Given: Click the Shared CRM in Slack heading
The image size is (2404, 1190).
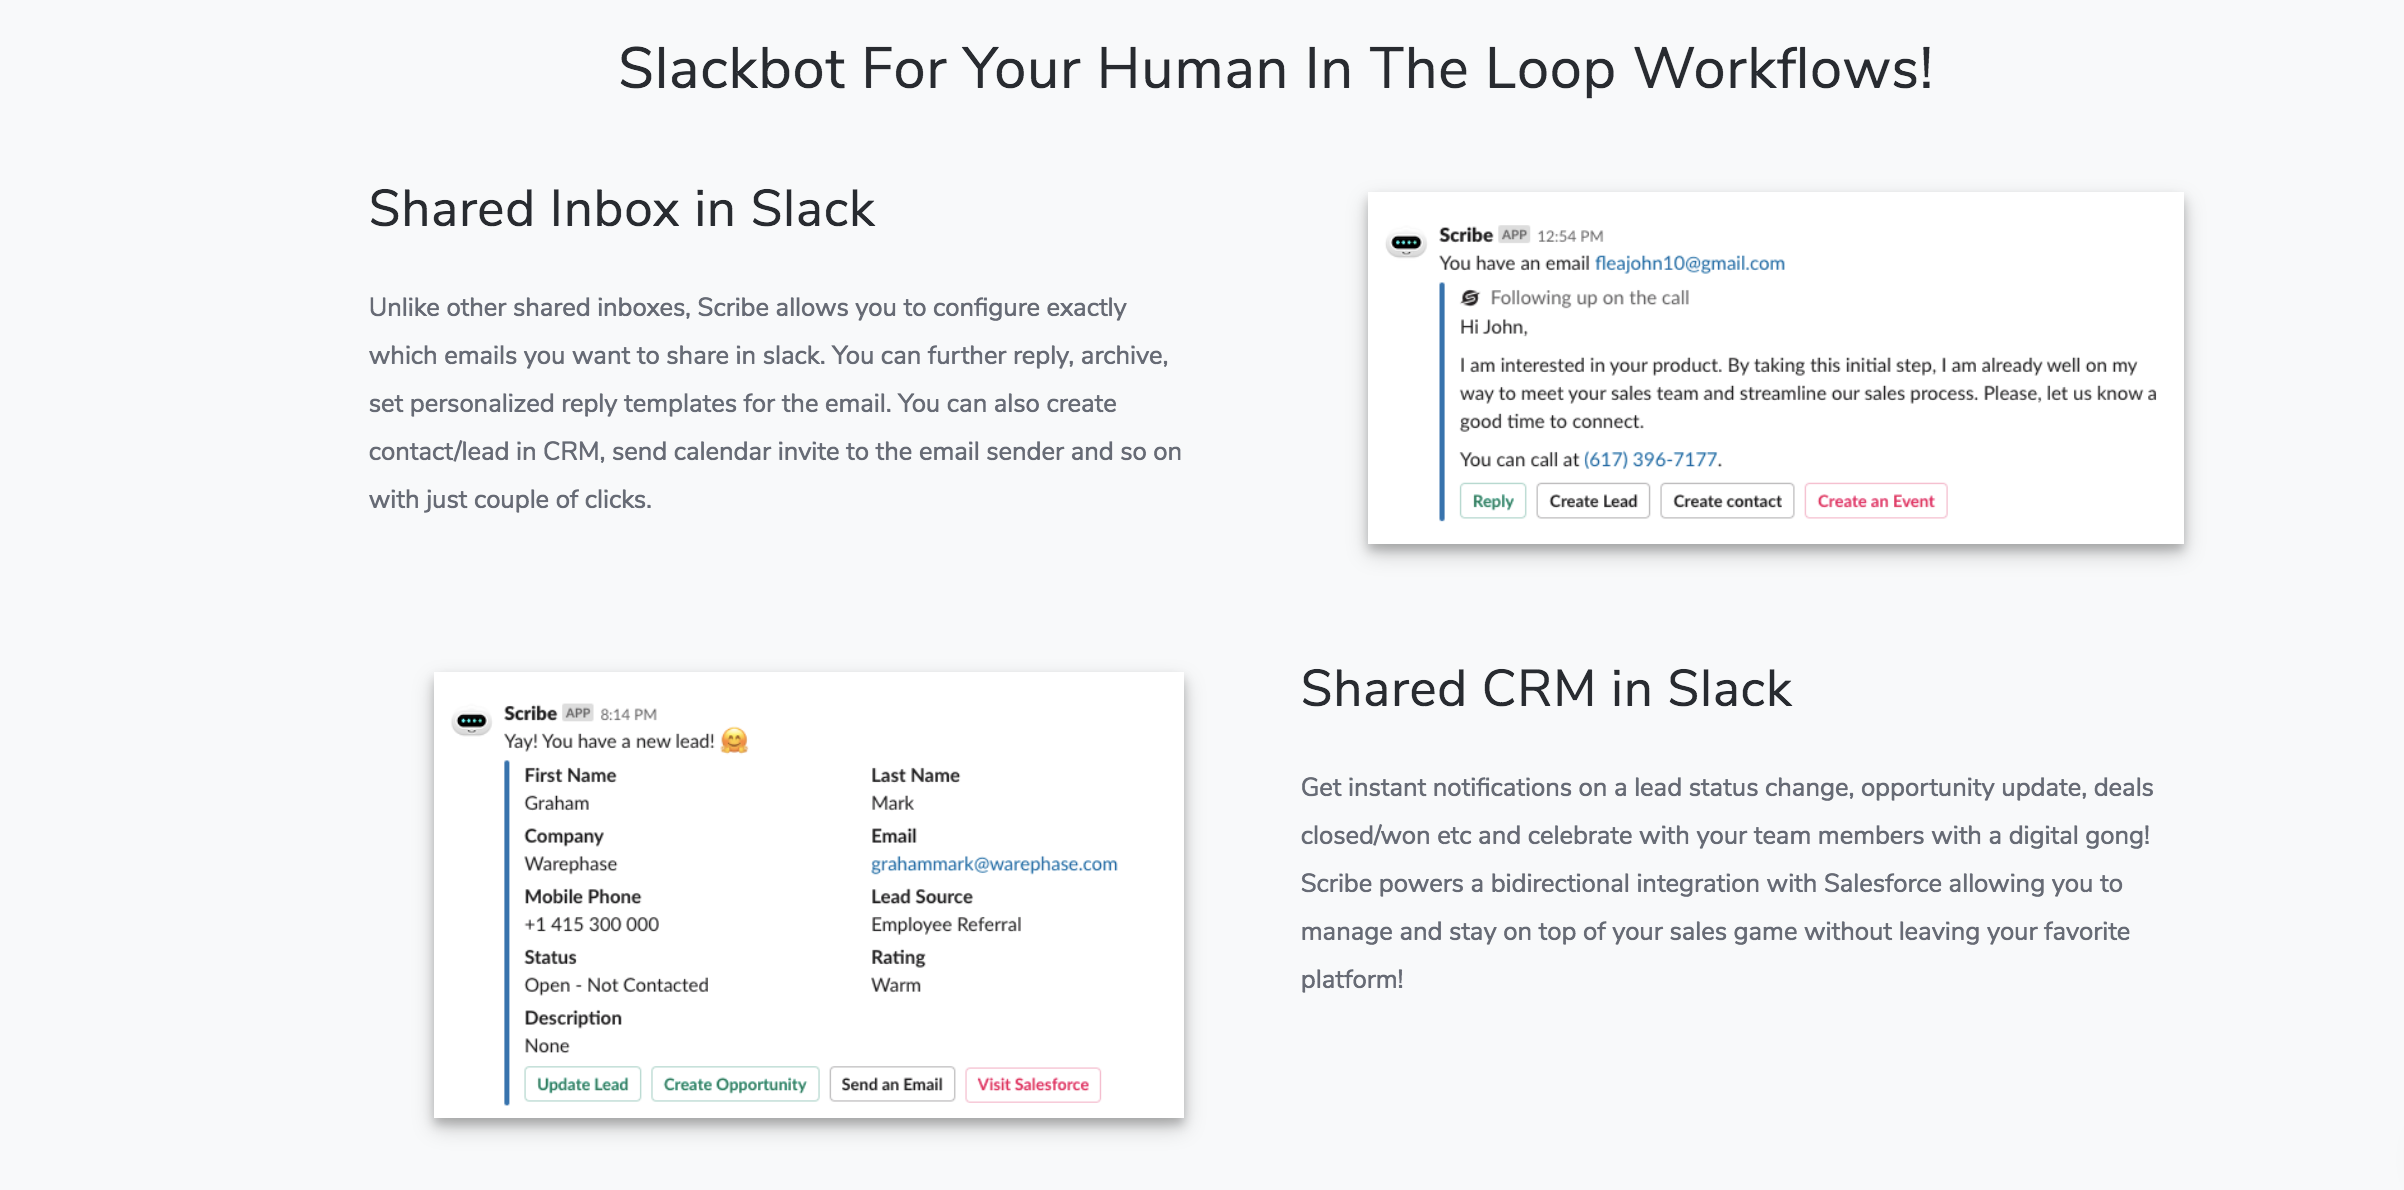Looking at the screenshot, I should click(x=1546, y=689).
